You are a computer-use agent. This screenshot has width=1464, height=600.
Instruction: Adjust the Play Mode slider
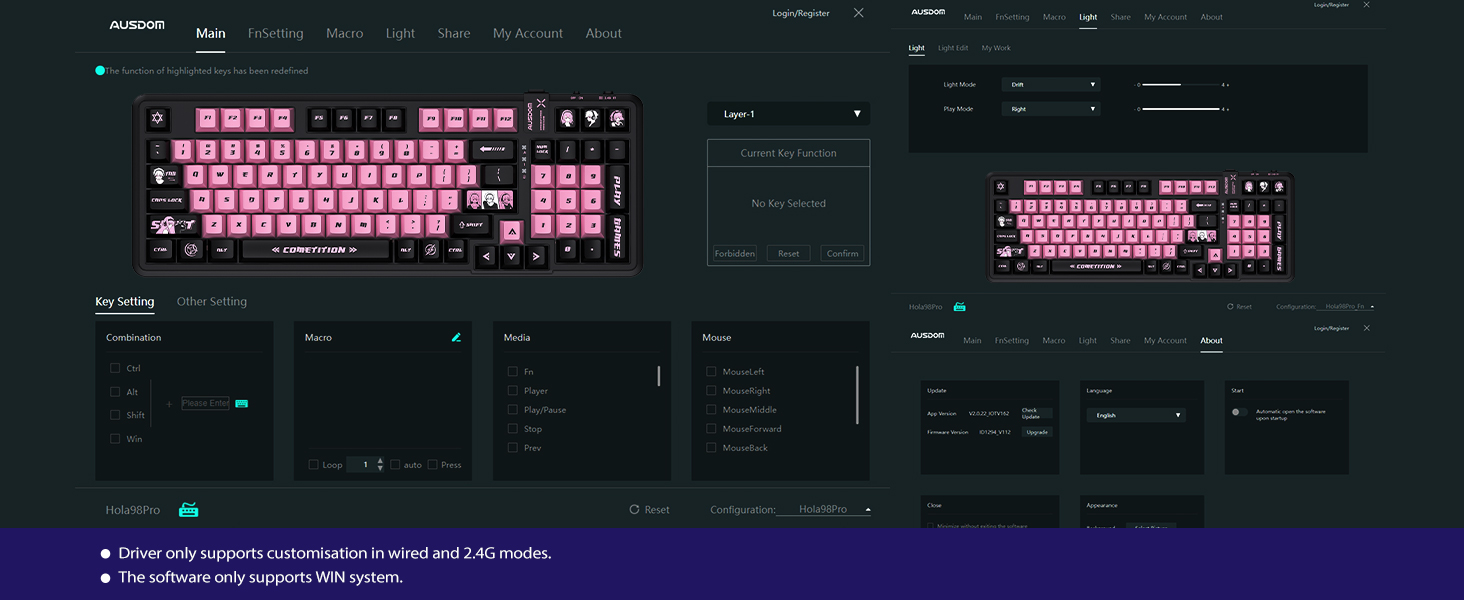(1180, 109)
